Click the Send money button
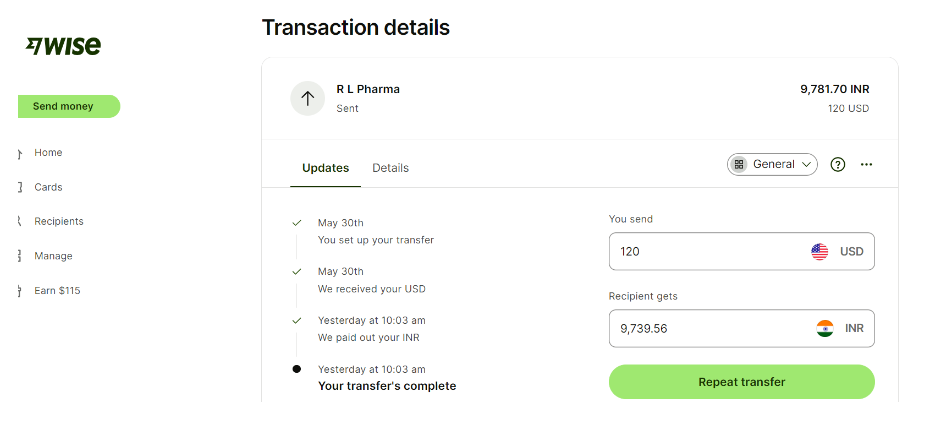Screen dimensions: 931x439 point(68,106)
